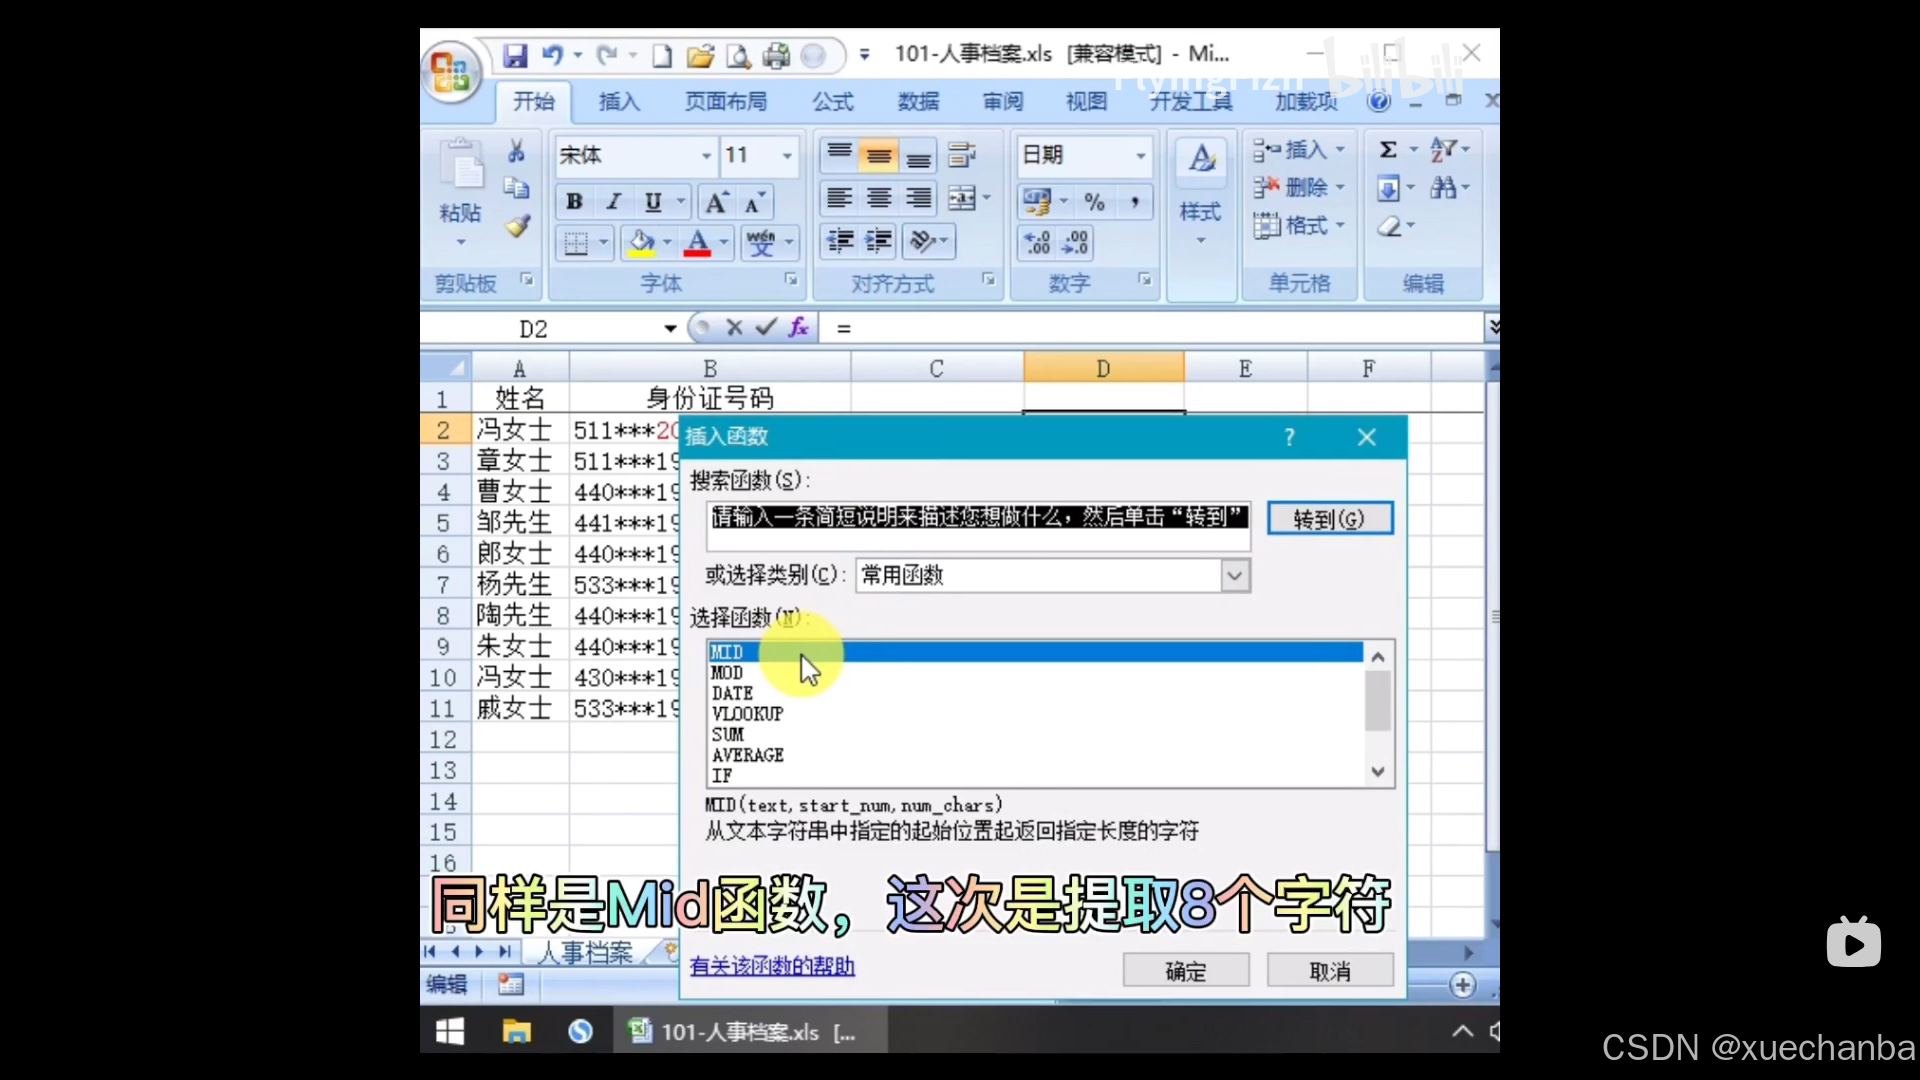The height and width of the screenshot is (1080, 1920).
Task: Open the function category dropdown 常用函数
Action: 1235,576
